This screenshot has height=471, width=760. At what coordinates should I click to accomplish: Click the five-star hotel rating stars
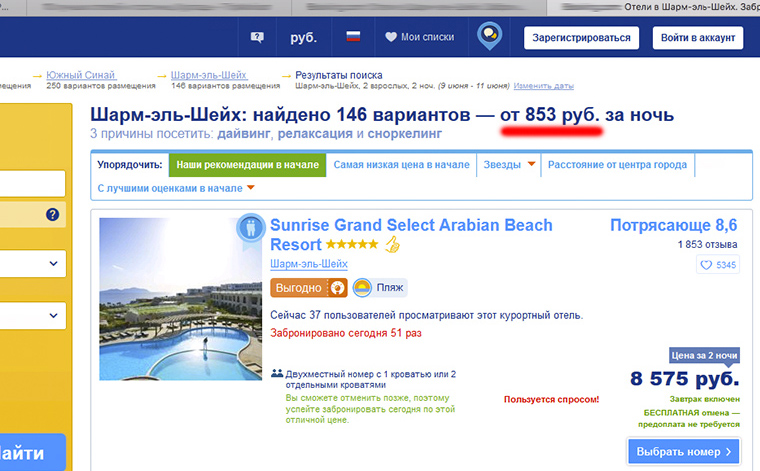[352, 244]
